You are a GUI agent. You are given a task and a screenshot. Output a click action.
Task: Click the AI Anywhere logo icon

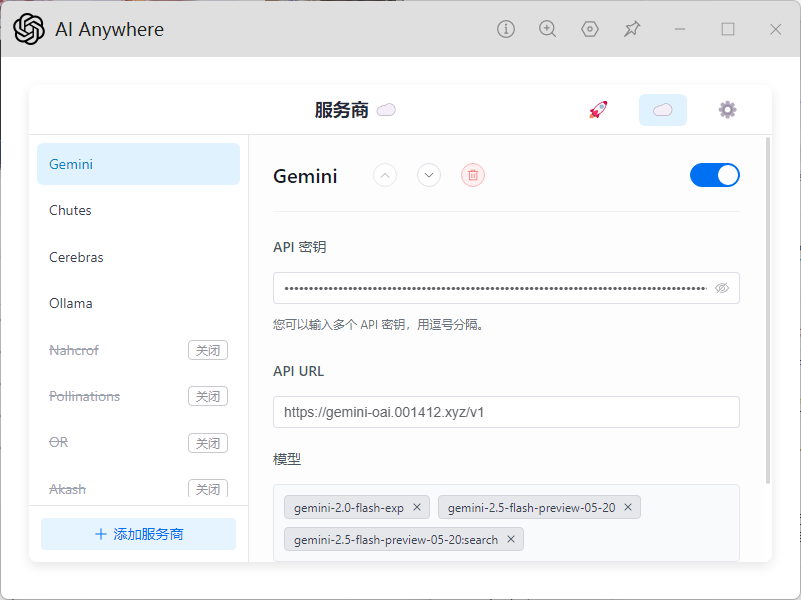29,29
